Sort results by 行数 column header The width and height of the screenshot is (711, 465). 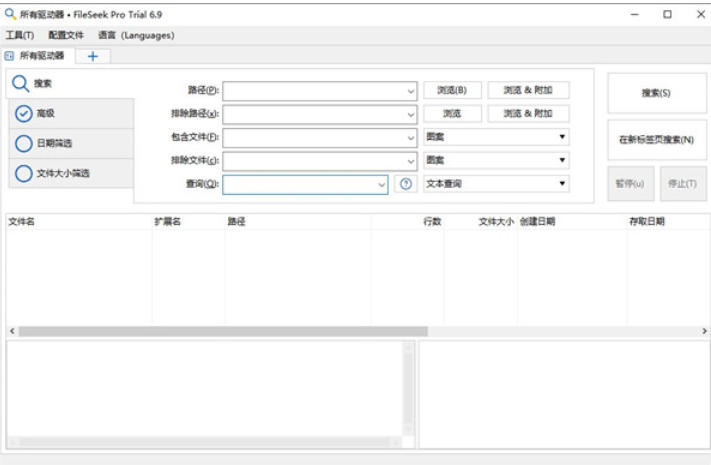pyautogui.click(x=408, y=221)
